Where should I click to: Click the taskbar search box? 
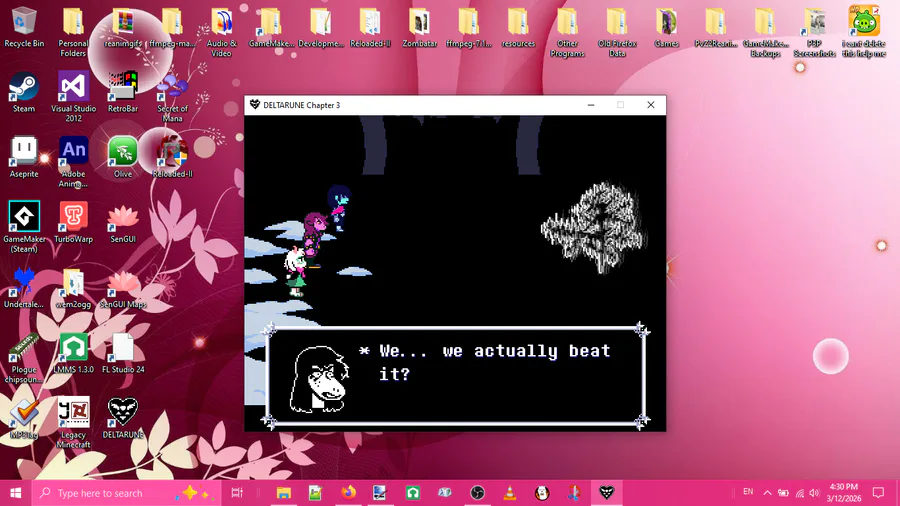[126, 493]
